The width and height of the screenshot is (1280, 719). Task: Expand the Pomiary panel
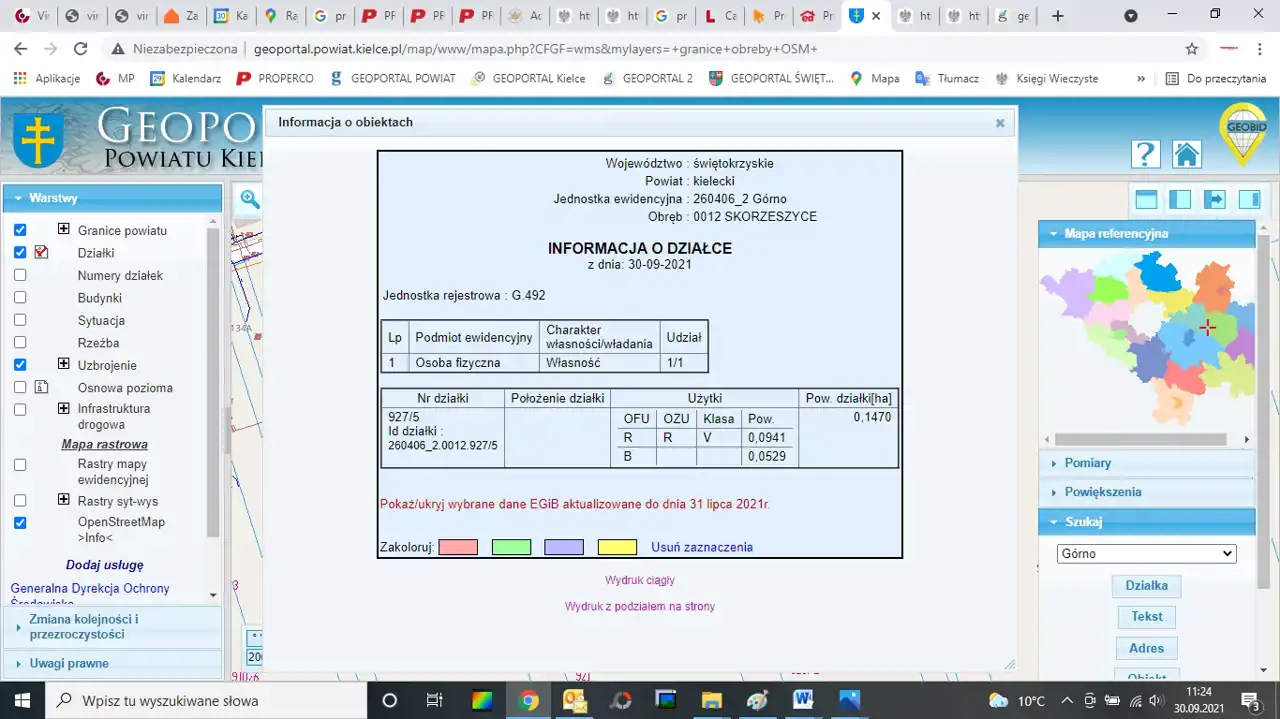point(1088,463)
